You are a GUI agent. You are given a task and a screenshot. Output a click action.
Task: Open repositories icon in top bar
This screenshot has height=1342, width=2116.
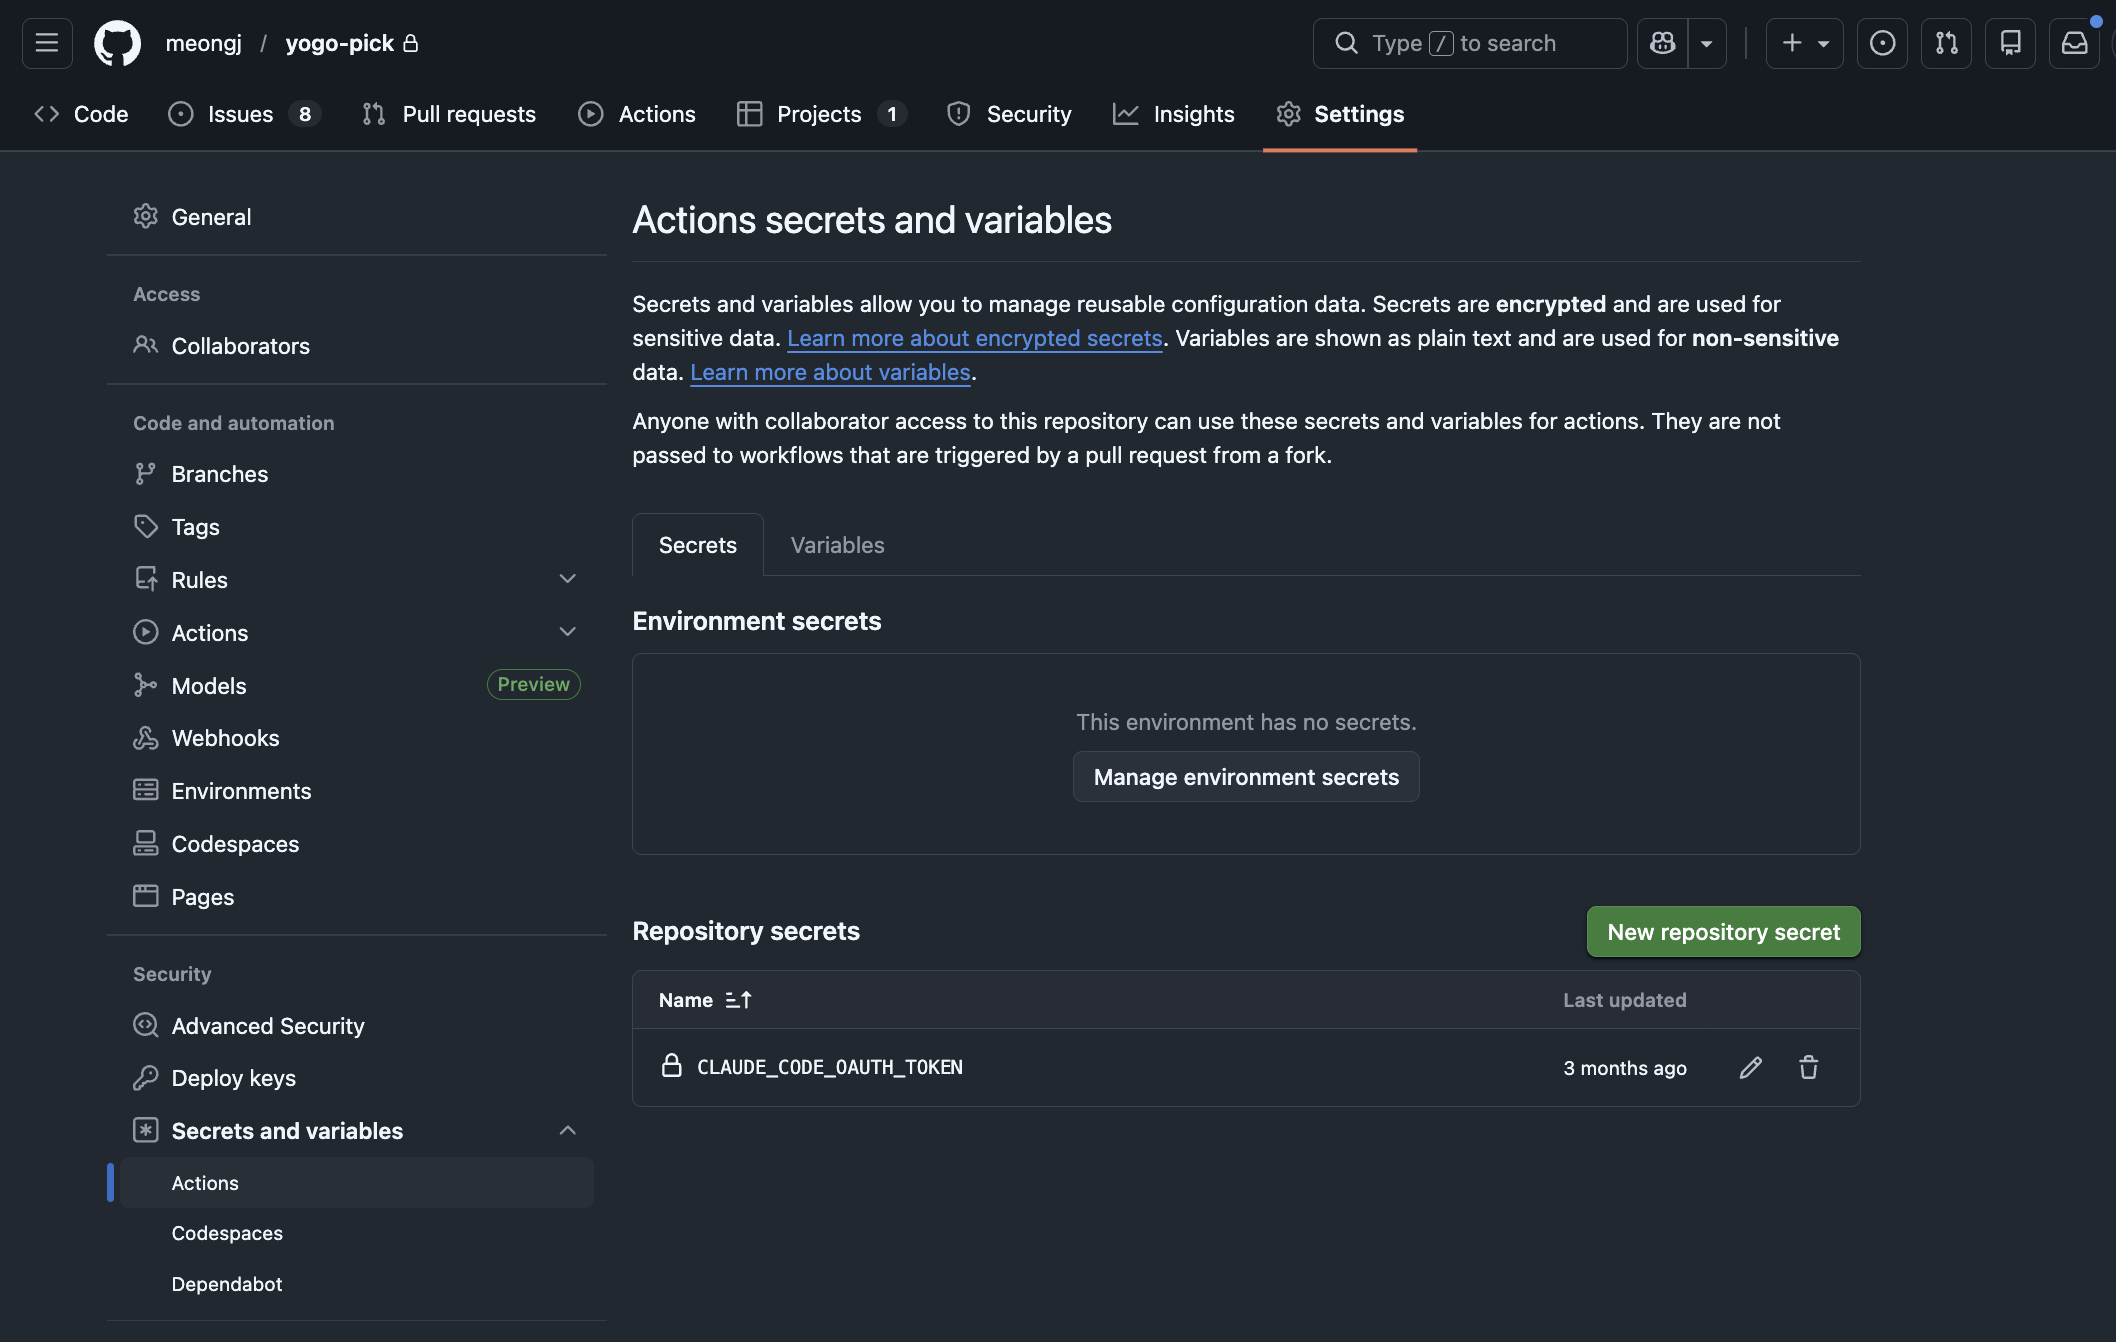coord(2010,43)
